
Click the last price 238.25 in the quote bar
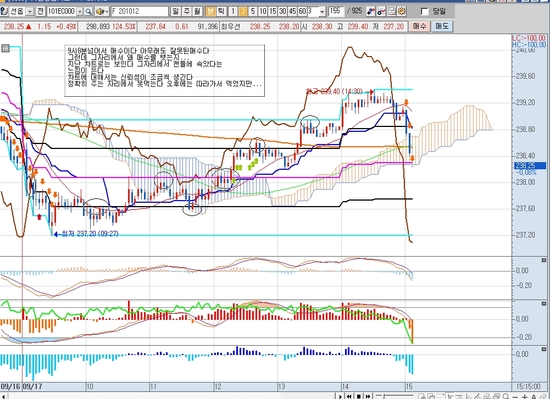tap(14, 26)
